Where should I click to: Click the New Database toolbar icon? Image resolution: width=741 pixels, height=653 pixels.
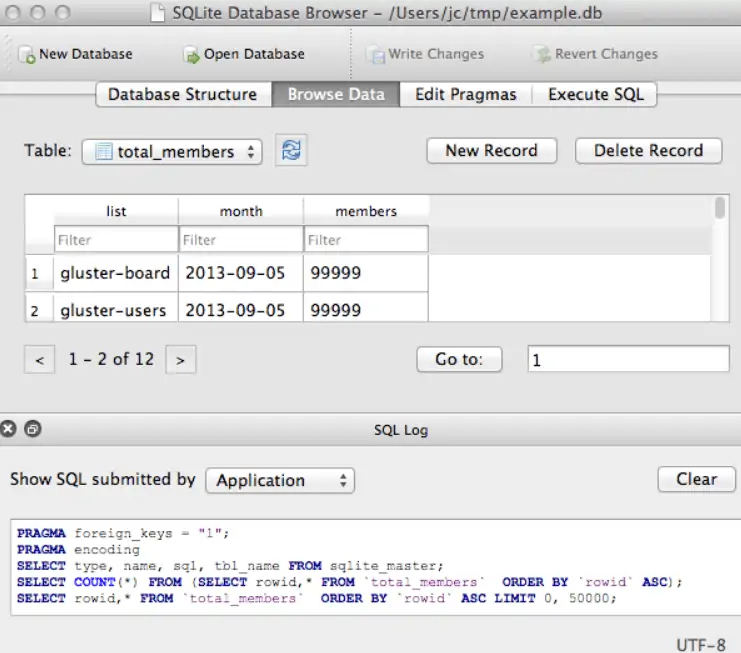(27, 55)
